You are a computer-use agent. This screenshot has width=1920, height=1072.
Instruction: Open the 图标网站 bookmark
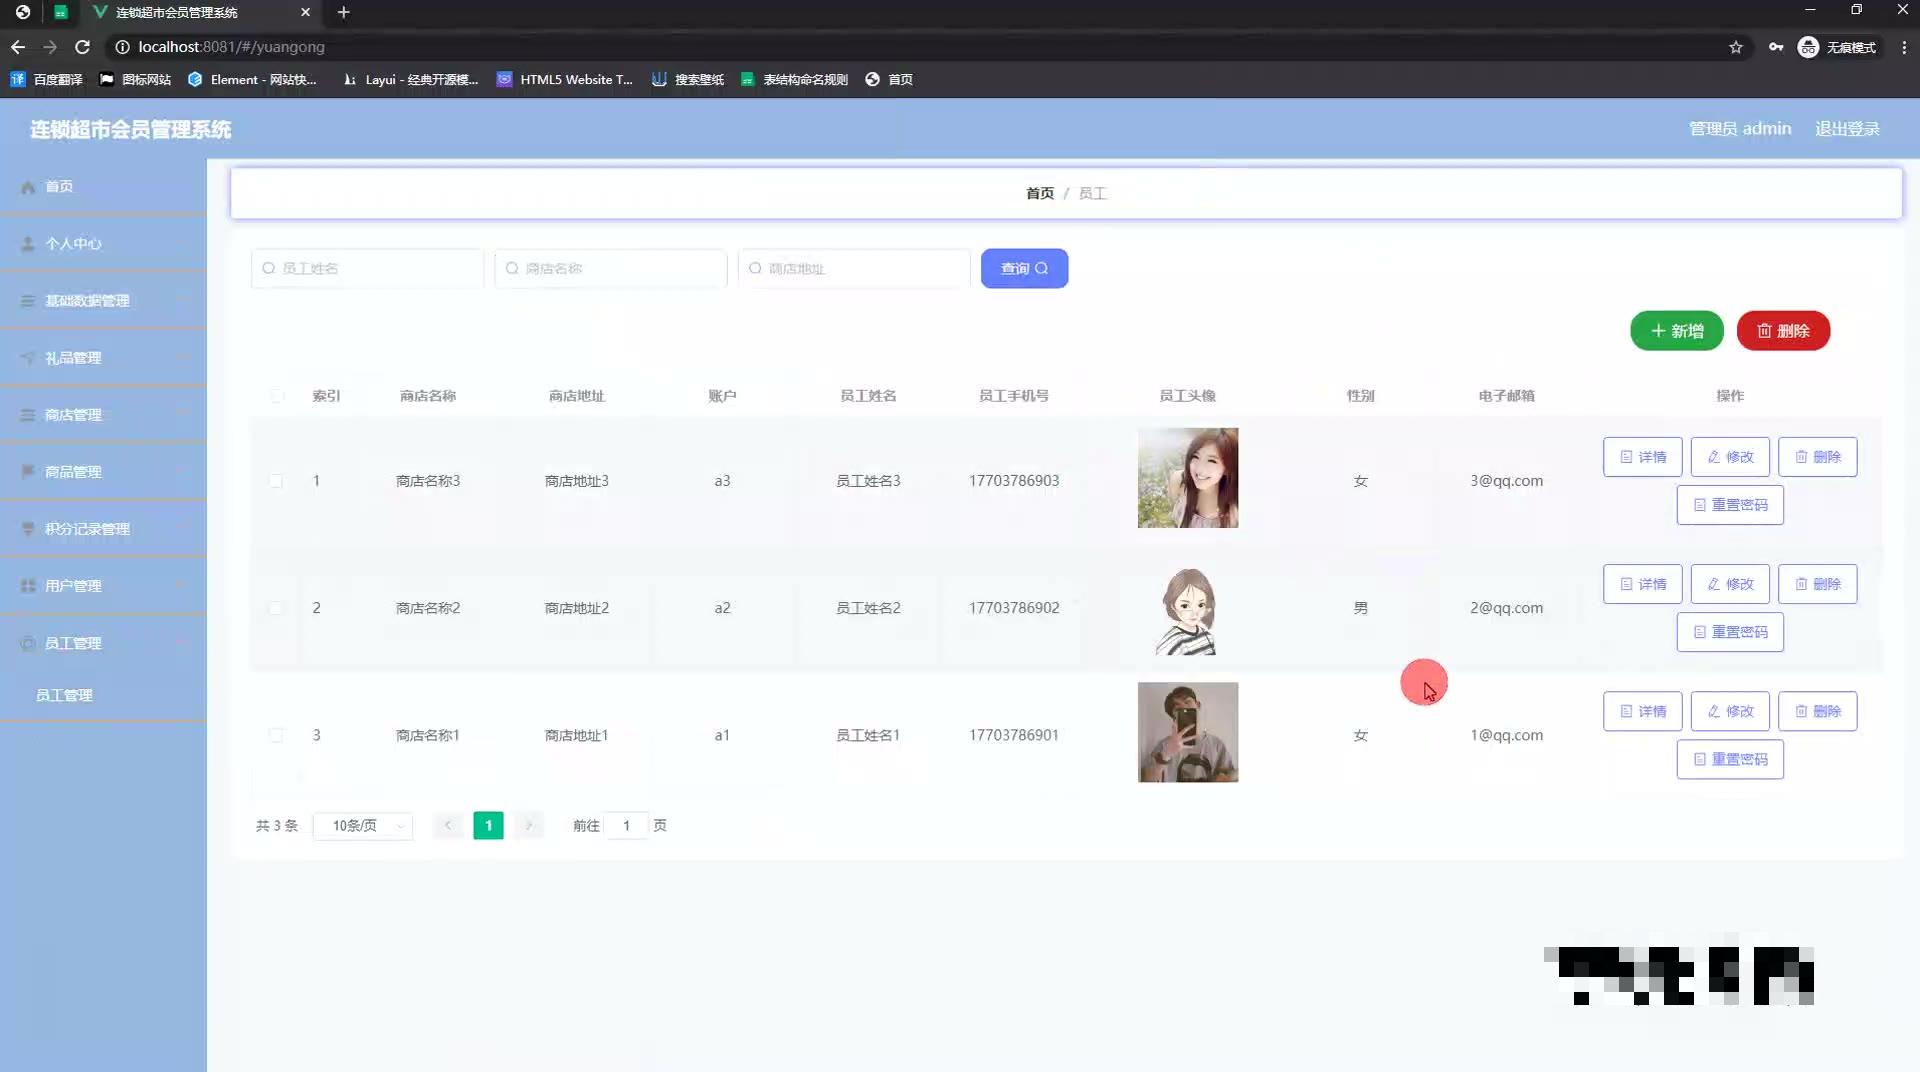click(135, 80)
